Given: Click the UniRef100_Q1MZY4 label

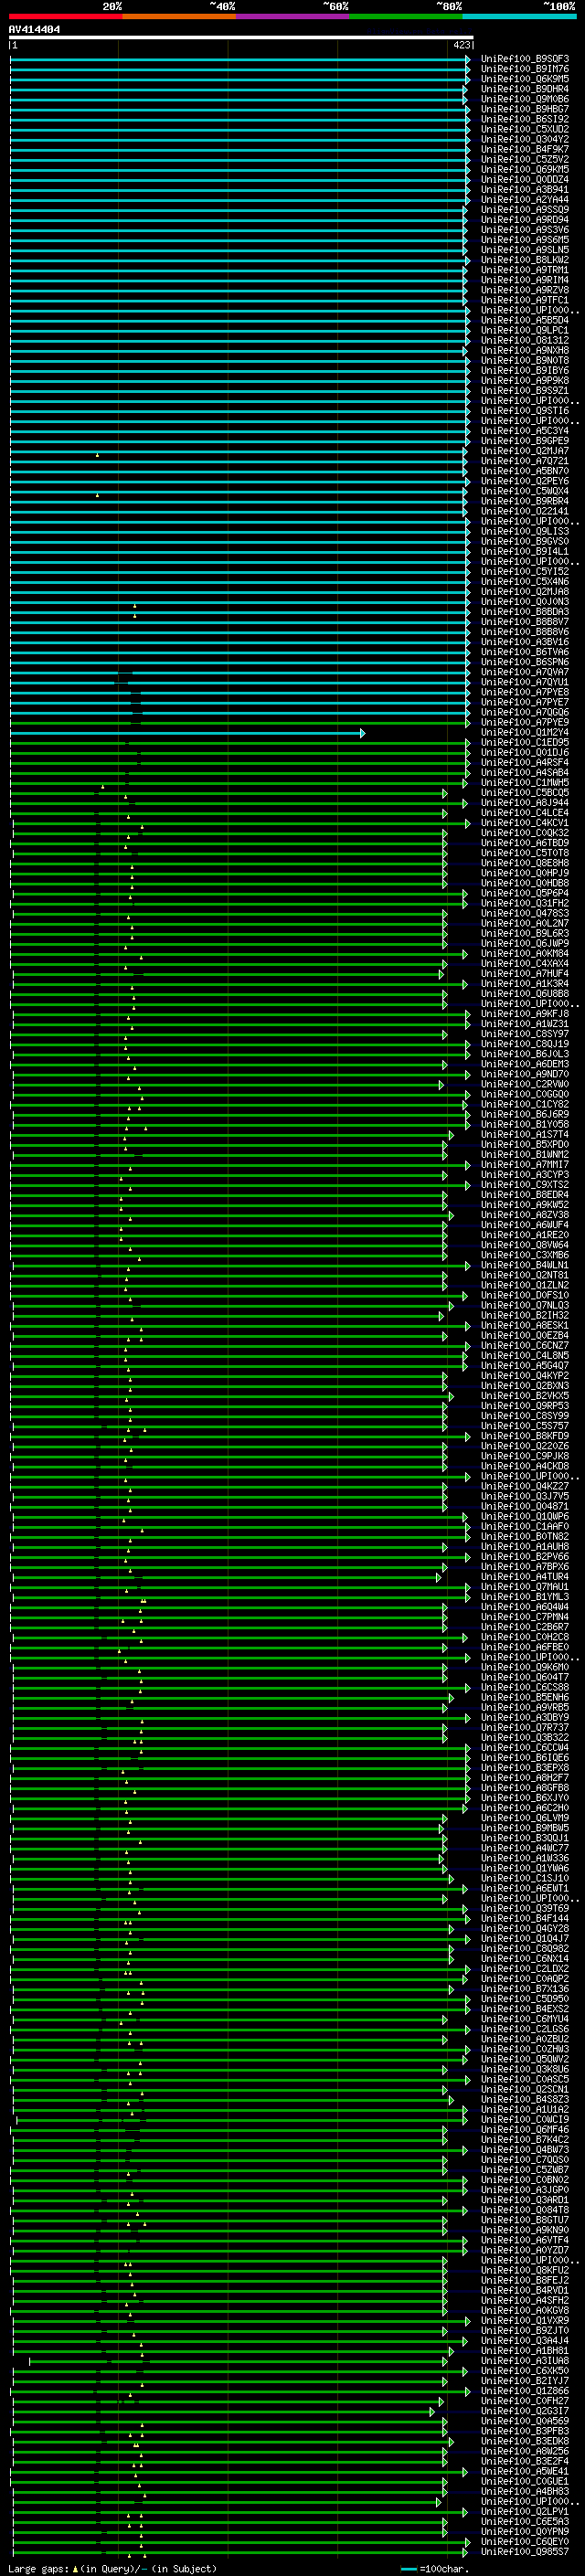Looking at the screenshot, I should point(525,733).
